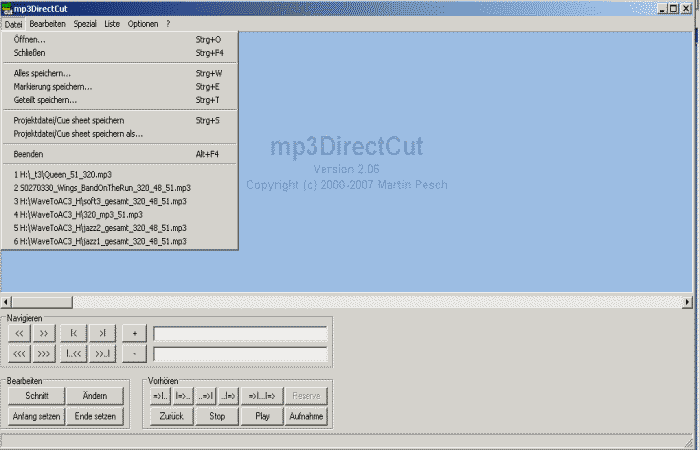Image resolution: width=700 pixels, height=450 pixels.
Task: Click the Anfang setzen button
Action: click(x=36, y=416)
